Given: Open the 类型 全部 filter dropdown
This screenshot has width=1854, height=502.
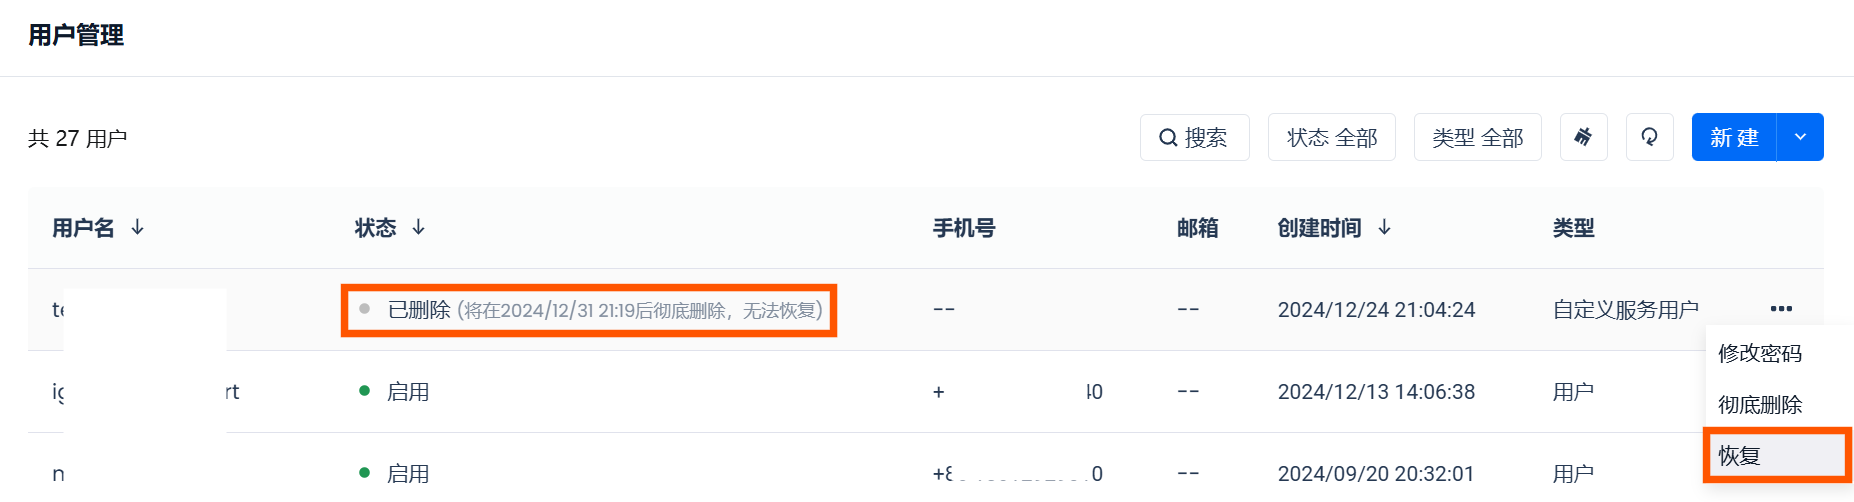Looking at the screenshot, I should 1477,137.
